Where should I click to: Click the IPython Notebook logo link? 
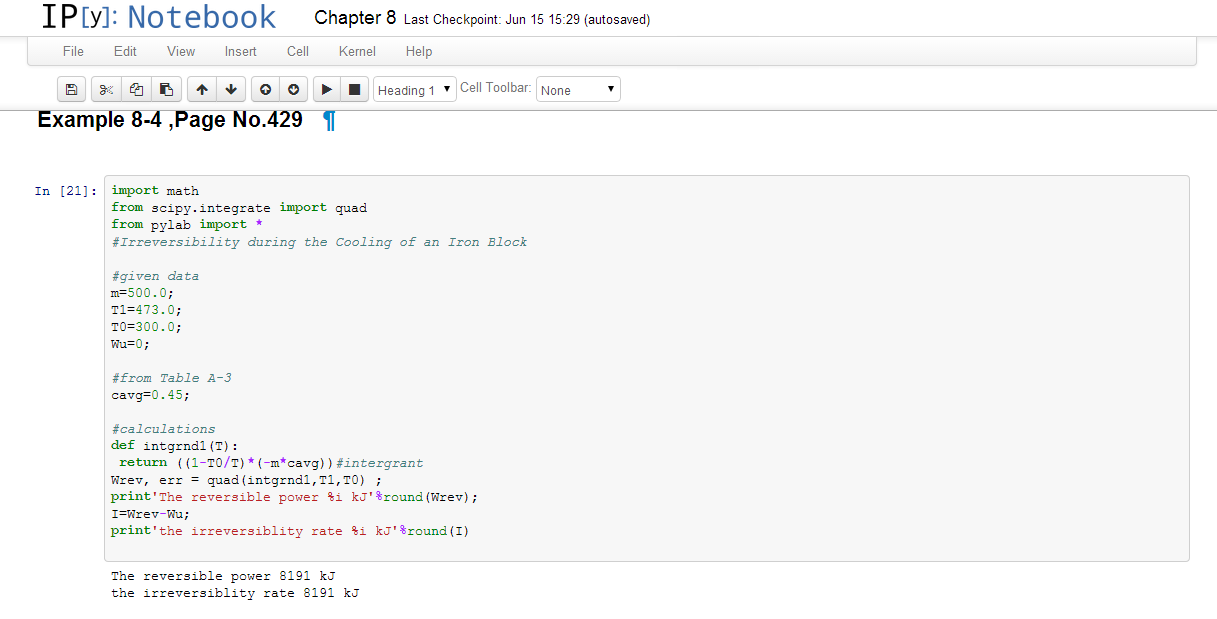point(159,17)
